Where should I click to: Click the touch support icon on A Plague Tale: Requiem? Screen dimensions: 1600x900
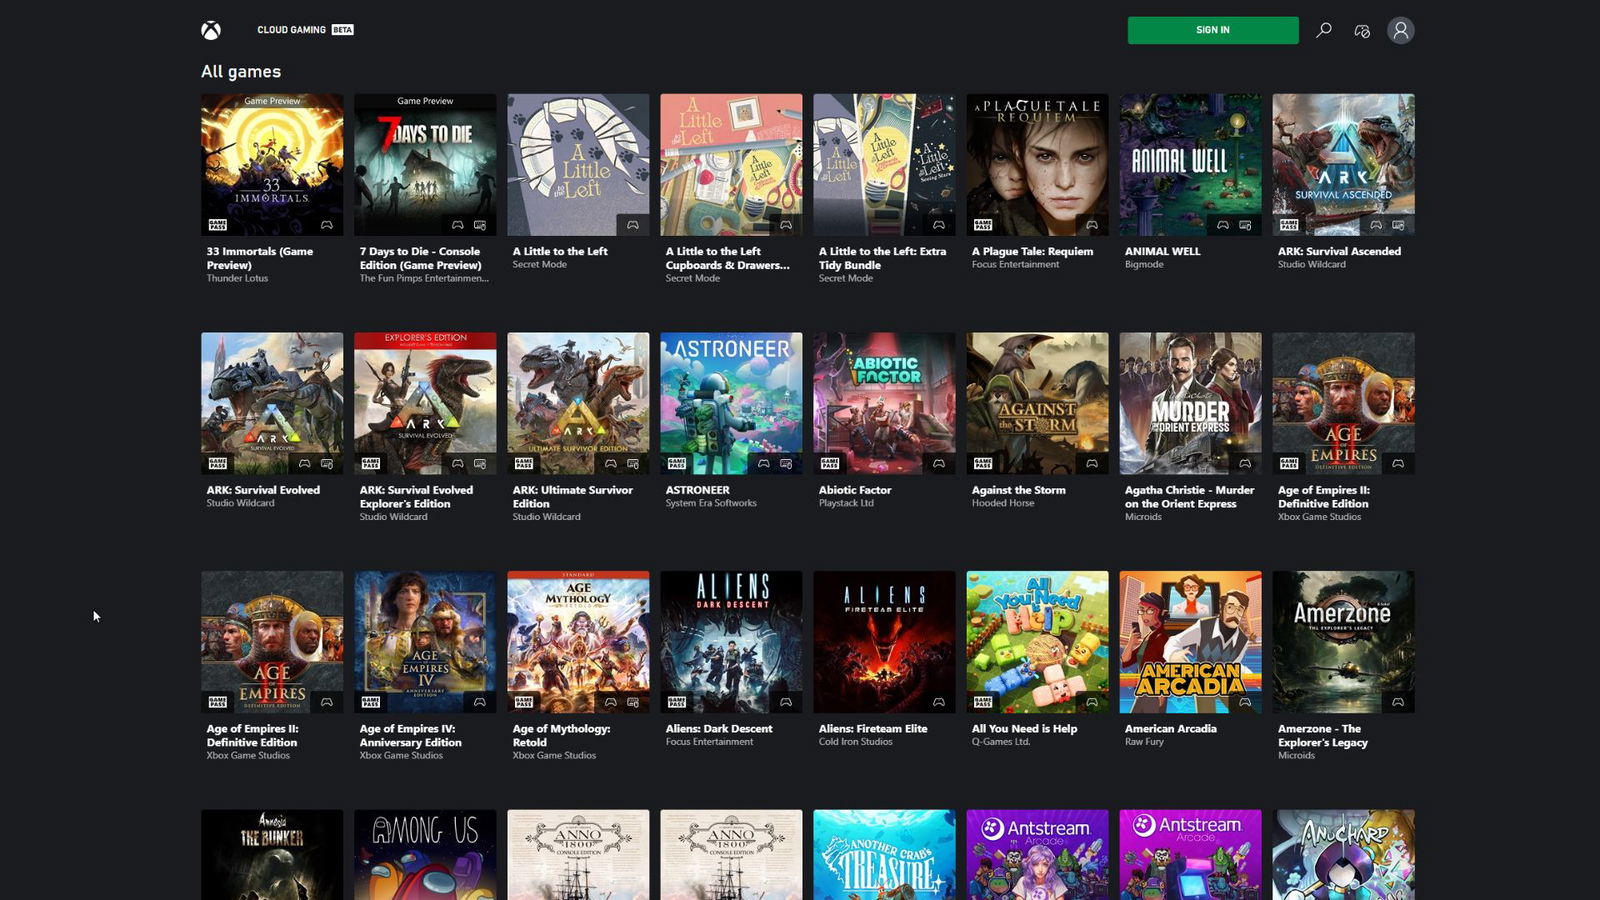point(1092,224)
